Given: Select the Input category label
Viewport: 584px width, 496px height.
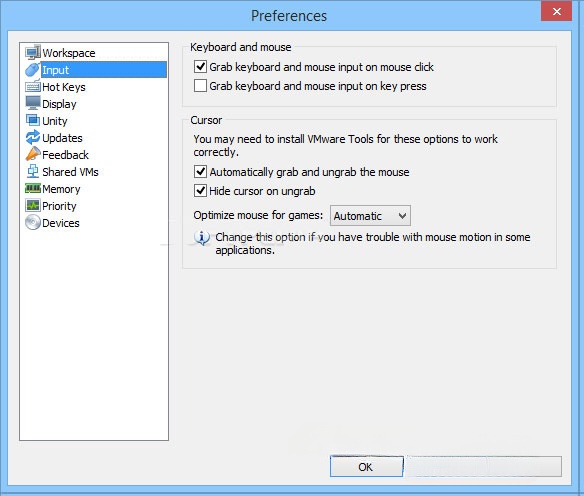Looking at the screenshot, I should click(x=55, y=70).
